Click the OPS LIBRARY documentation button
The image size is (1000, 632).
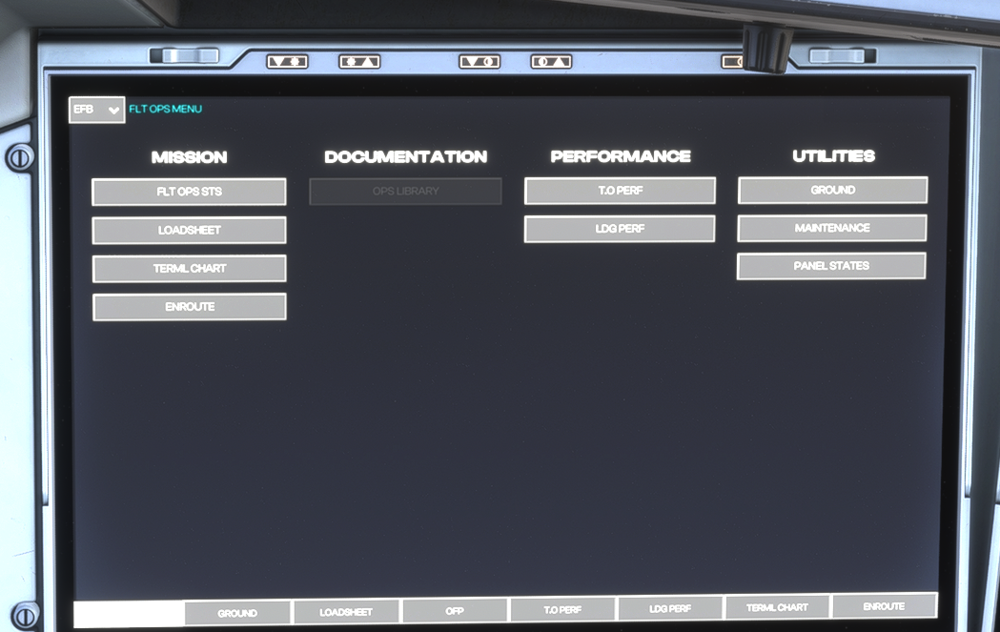coord(405,191)
